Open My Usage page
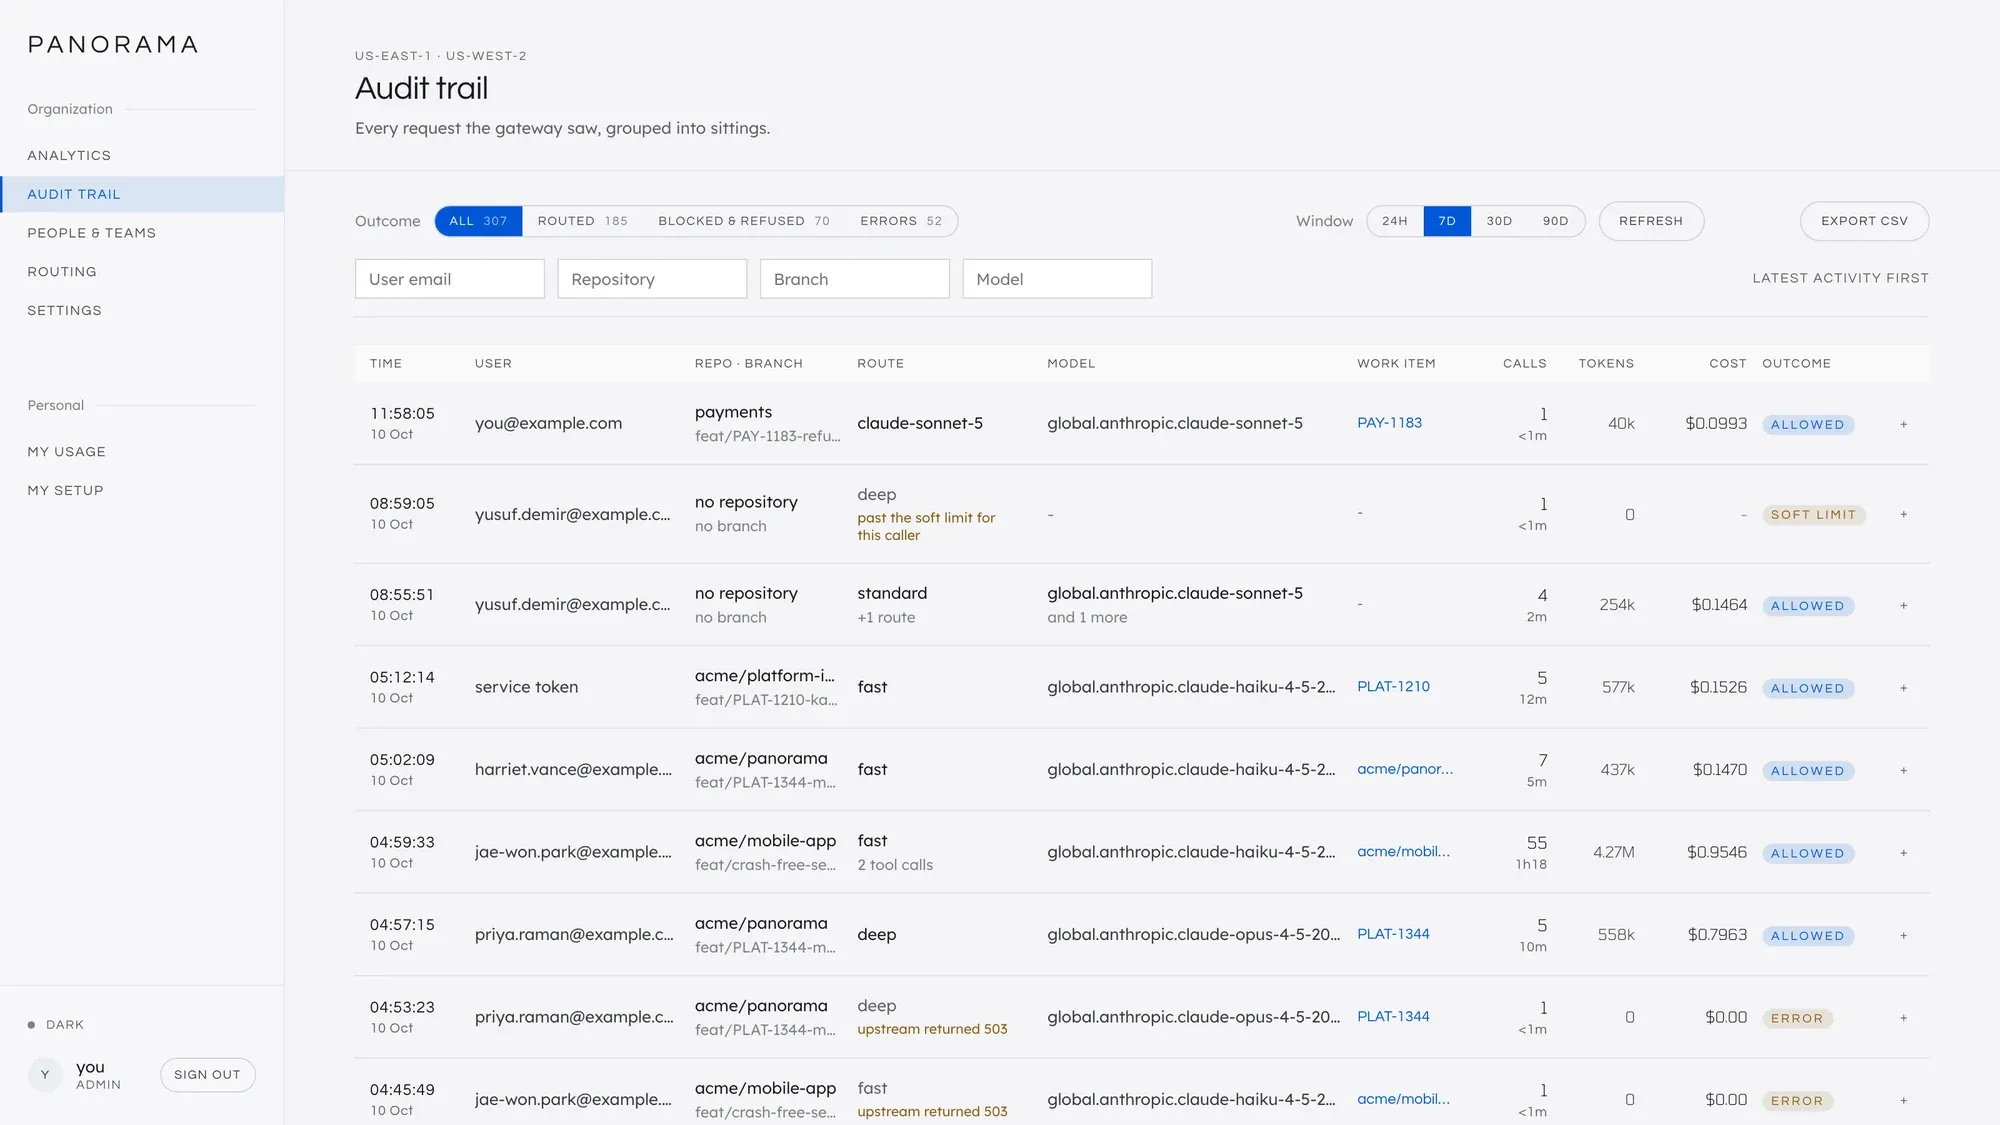2000x1125 pixels. pos(142,452)
